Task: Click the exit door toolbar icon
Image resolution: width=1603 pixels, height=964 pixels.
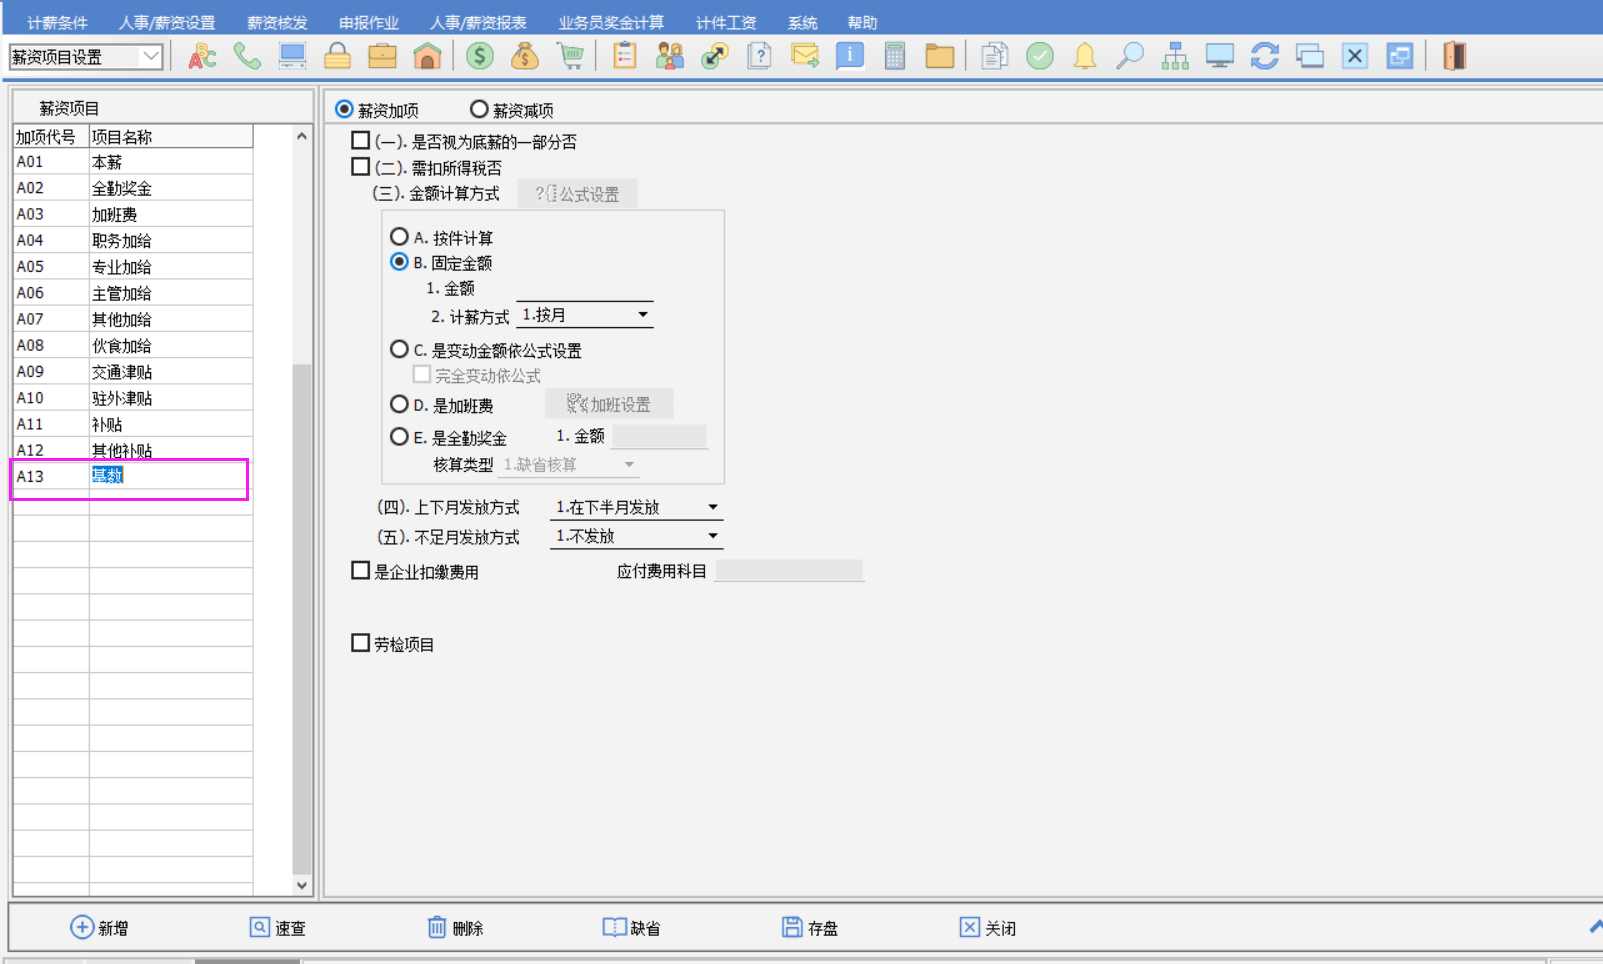Action: pos(1455,56)
